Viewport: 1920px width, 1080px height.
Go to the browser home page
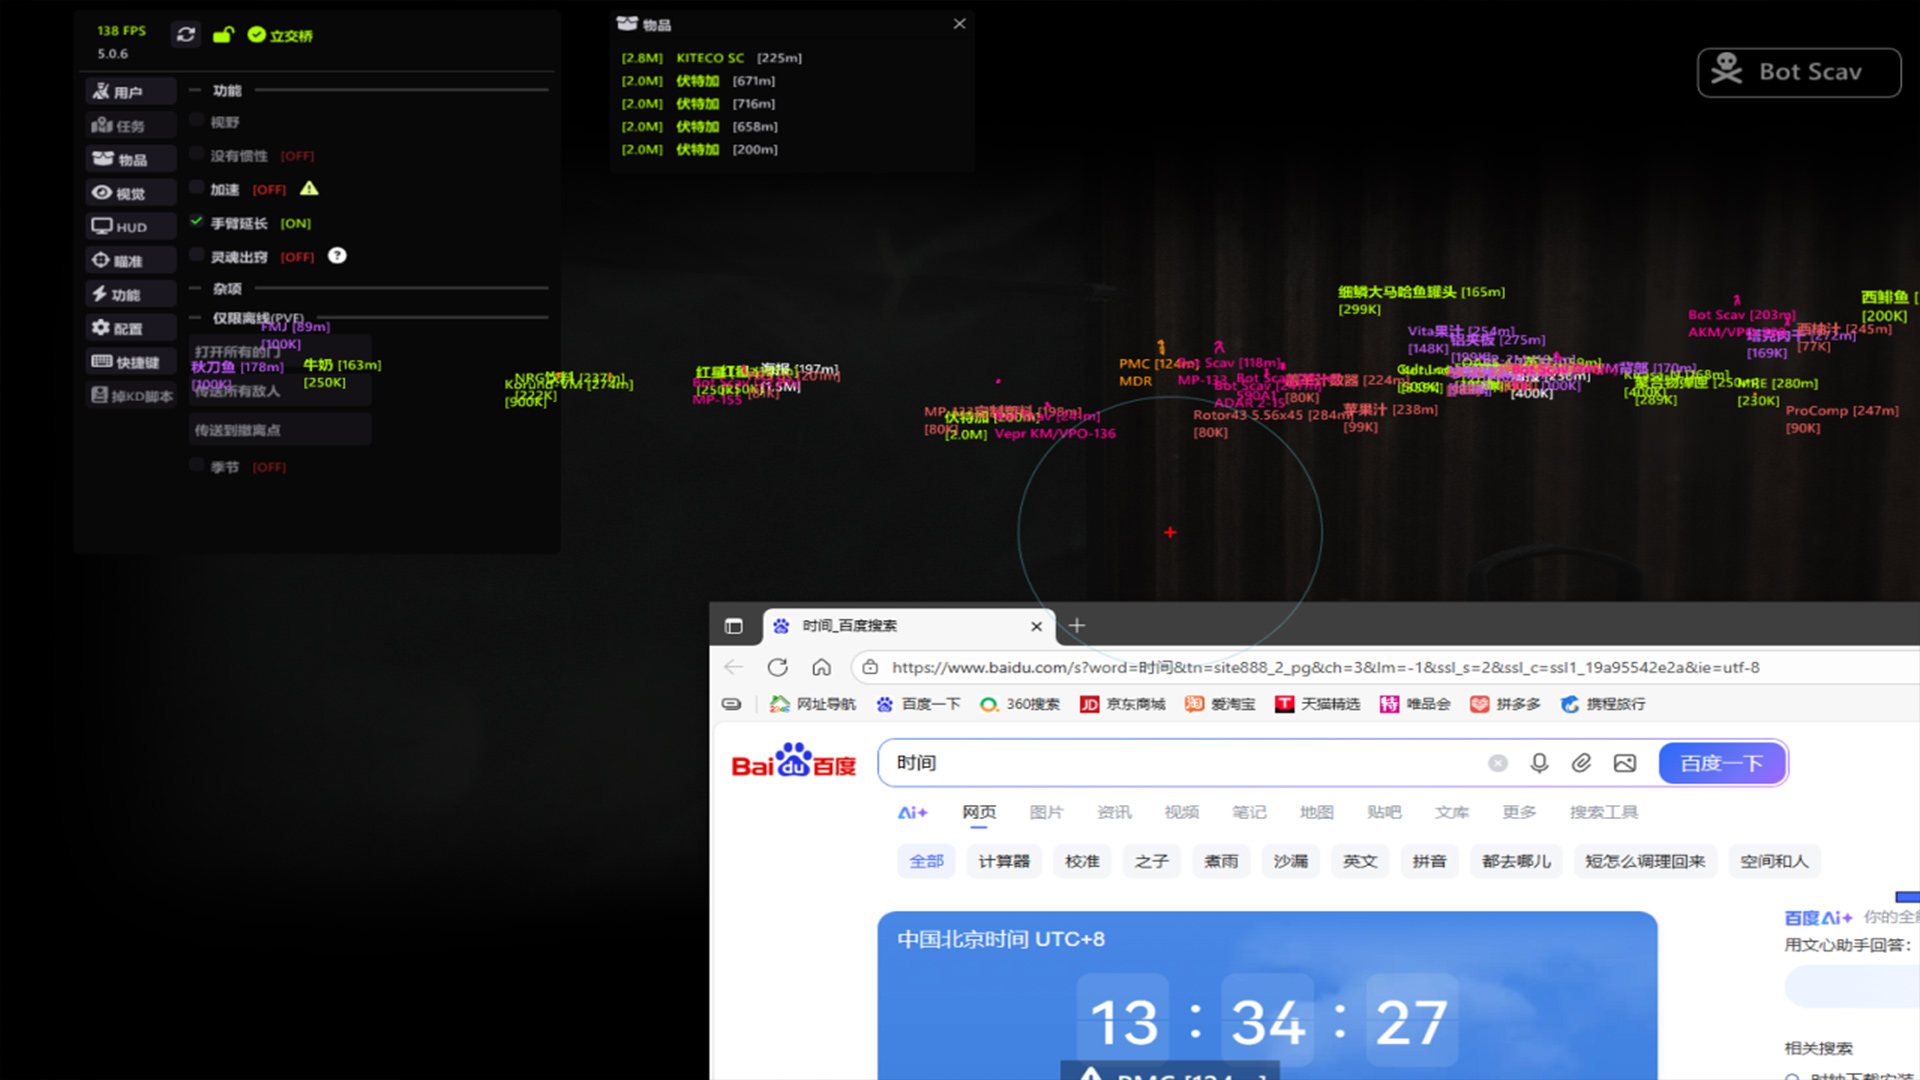821,667
